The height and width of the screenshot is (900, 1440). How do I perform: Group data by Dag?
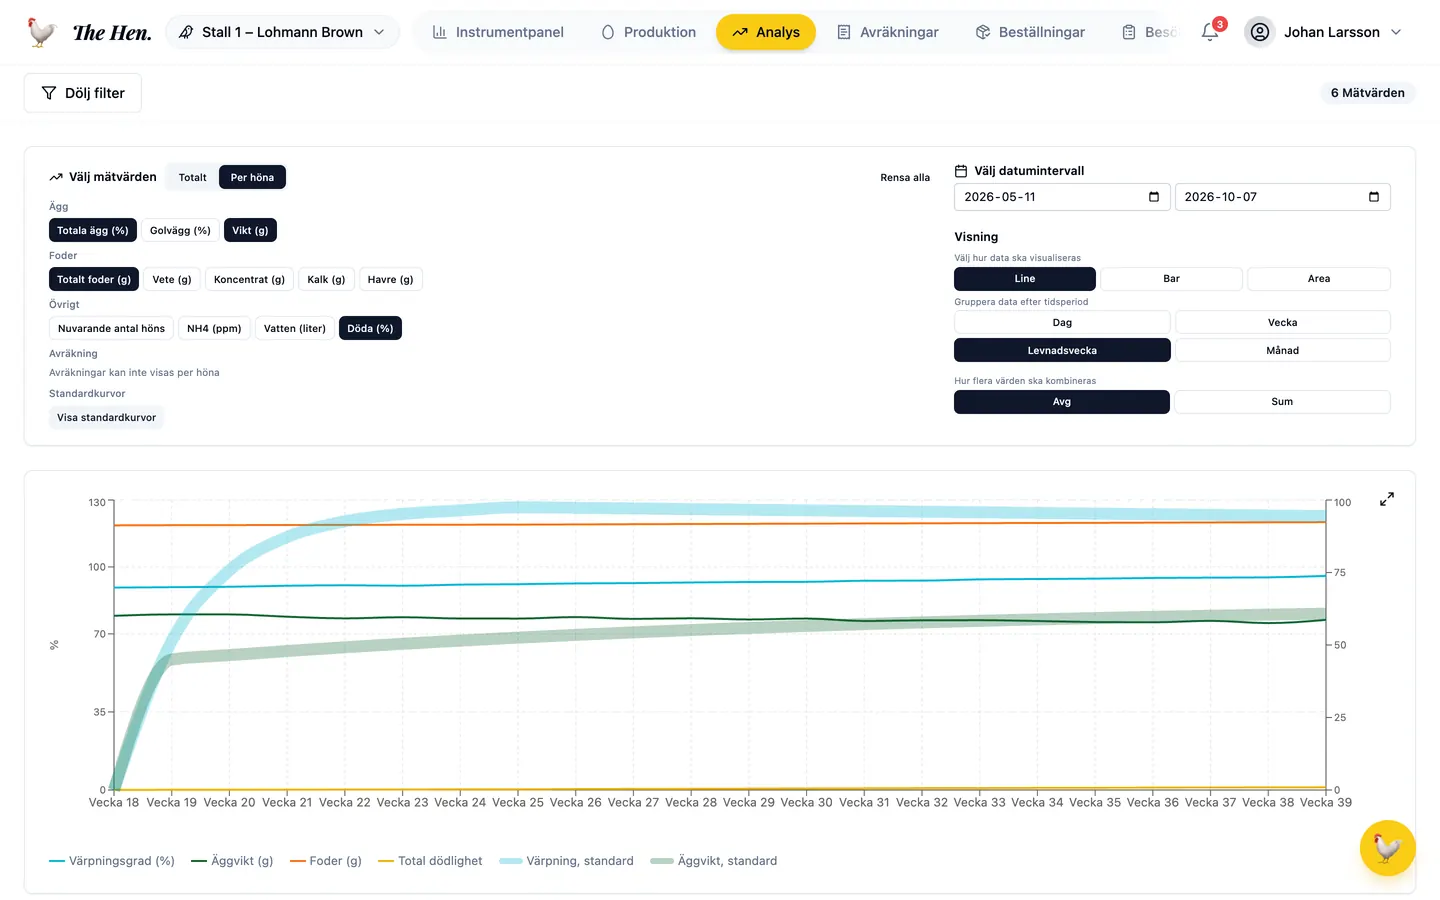(x=1062, y=322)
